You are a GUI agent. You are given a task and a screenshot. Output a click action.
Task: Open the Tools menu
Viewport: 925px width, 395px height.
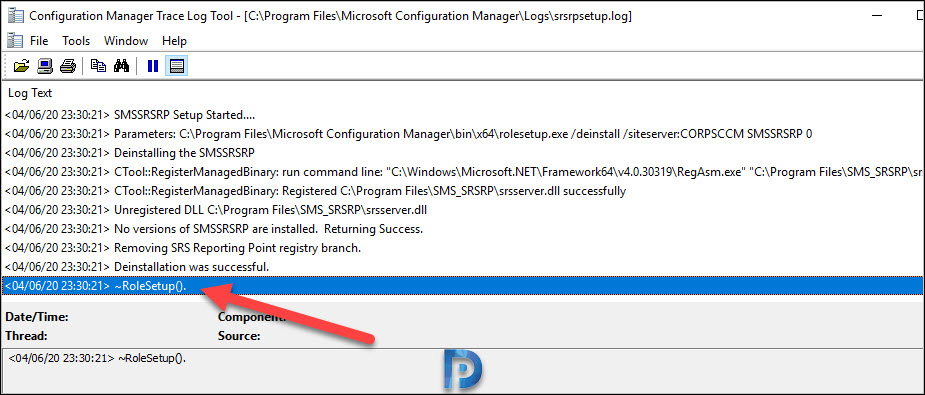[x=76, y=41]
